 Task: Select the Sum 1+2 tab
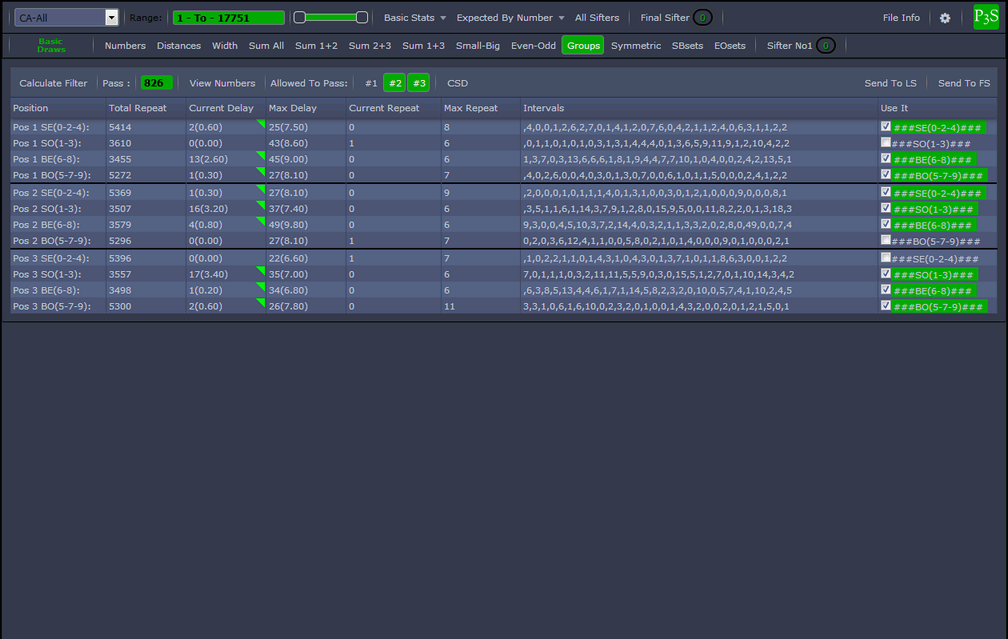[316, 46]
